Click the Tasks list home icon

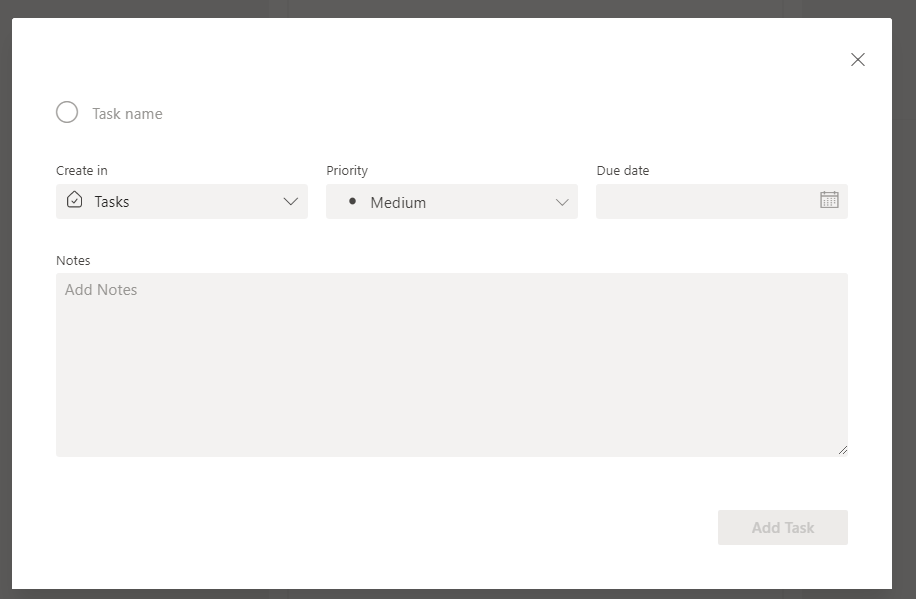pyautogui.click(x=75, y=200)
